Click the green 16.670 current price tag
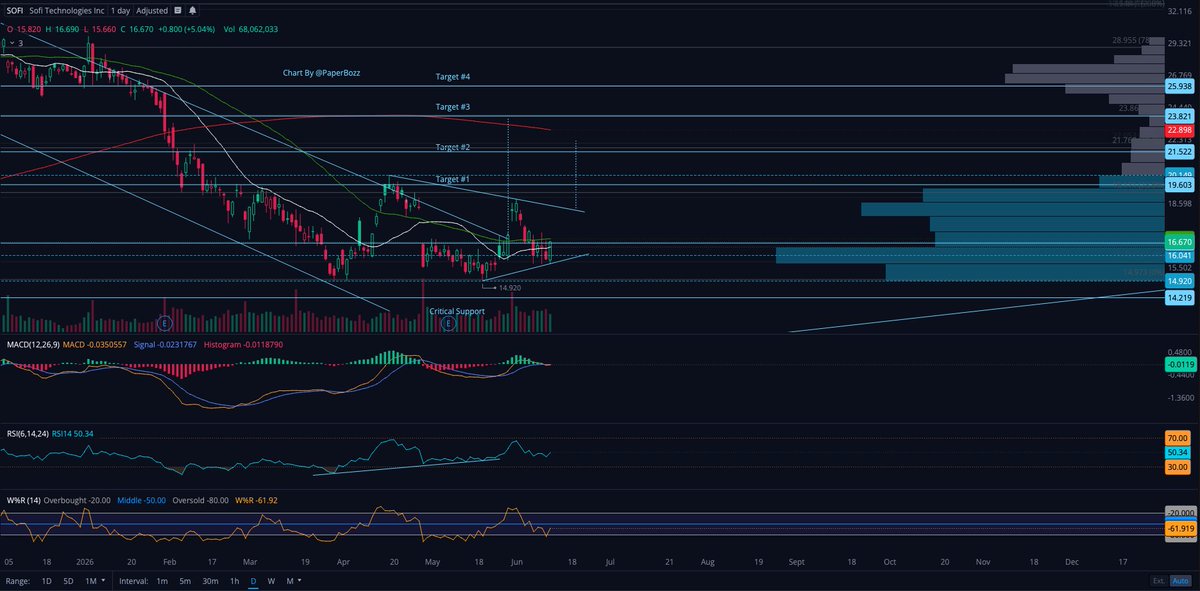 (1179, 242)
